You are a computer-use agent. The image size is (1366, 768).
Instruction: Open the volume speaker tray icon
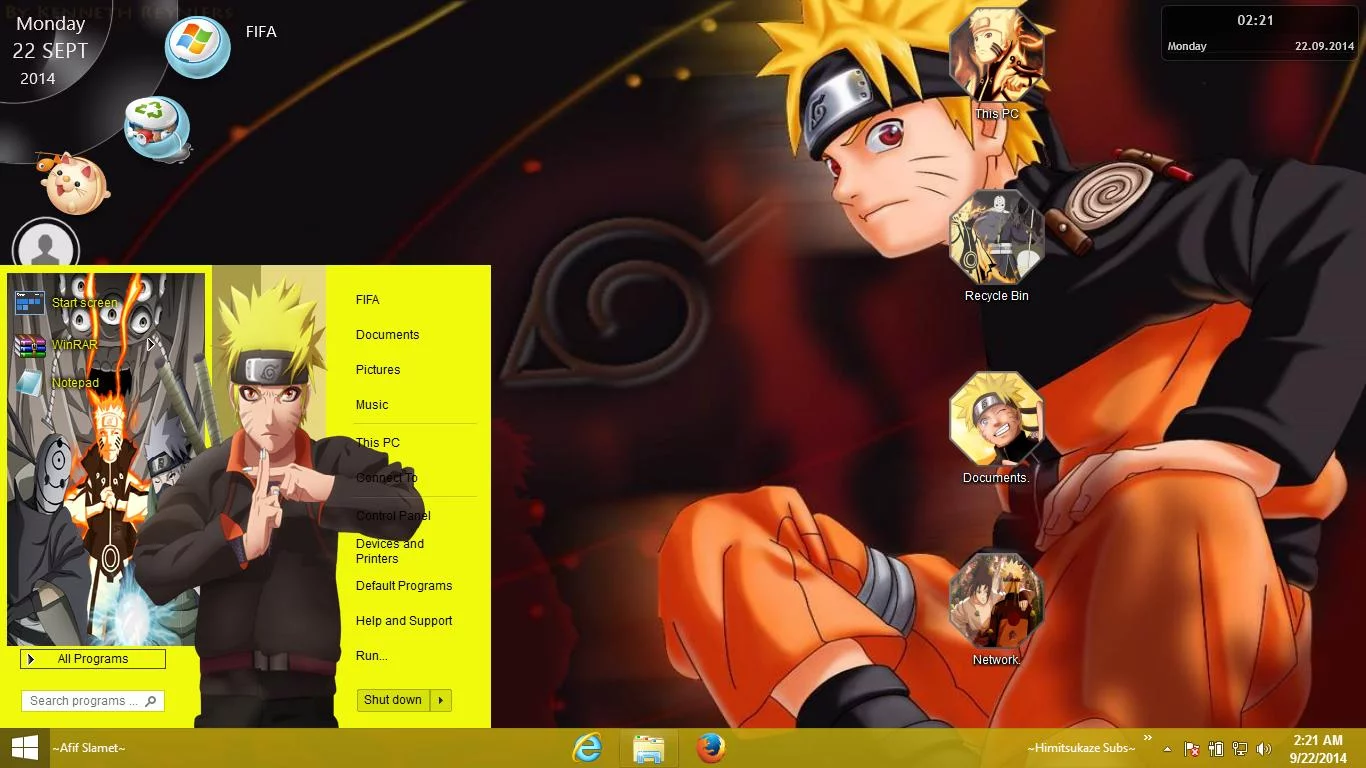pyautogui.click(x=1263, y=749)
